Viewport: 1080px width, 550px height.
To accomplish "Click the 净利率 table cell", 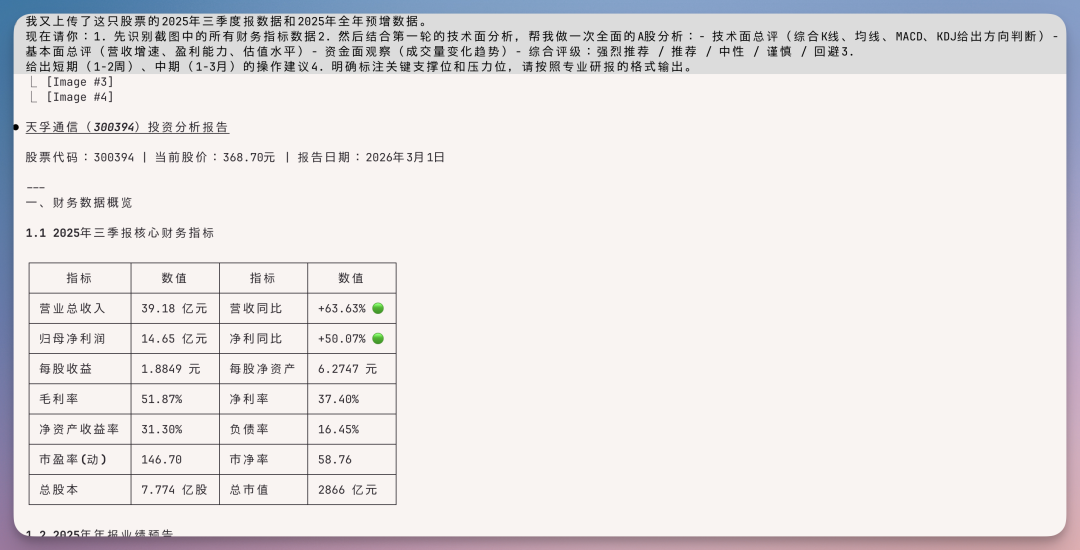I will tap(263, 399).
